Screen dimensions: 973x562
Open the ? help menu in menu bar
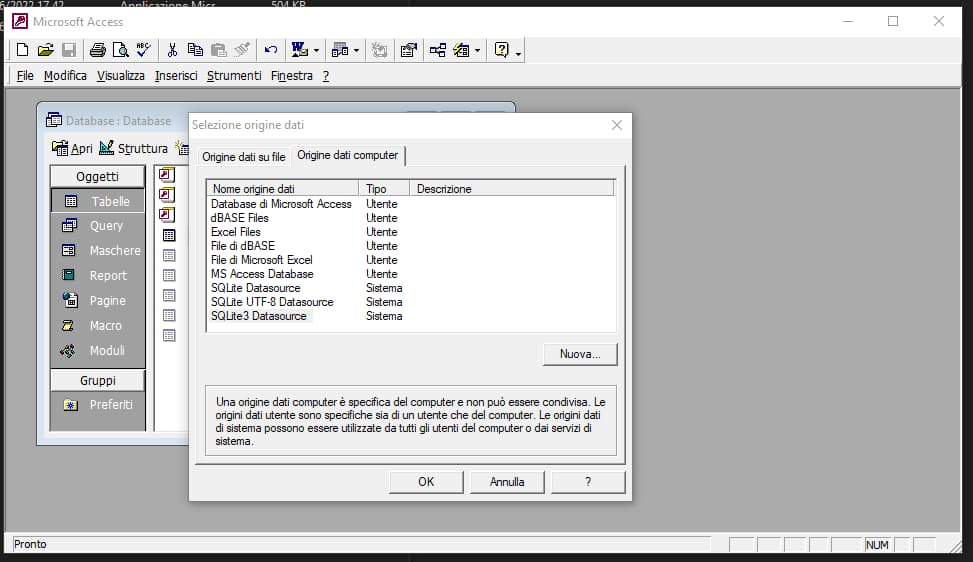(326, 76)
